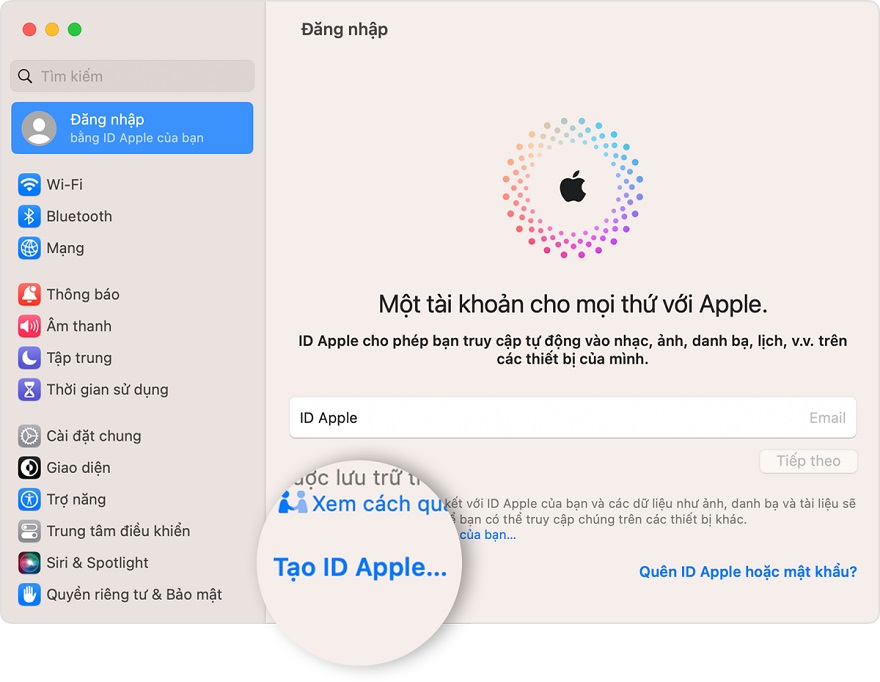The width and height of the screenshot is (880, 682).
Task: Open Cài đặt chung label
Action: tap(94, 436)
